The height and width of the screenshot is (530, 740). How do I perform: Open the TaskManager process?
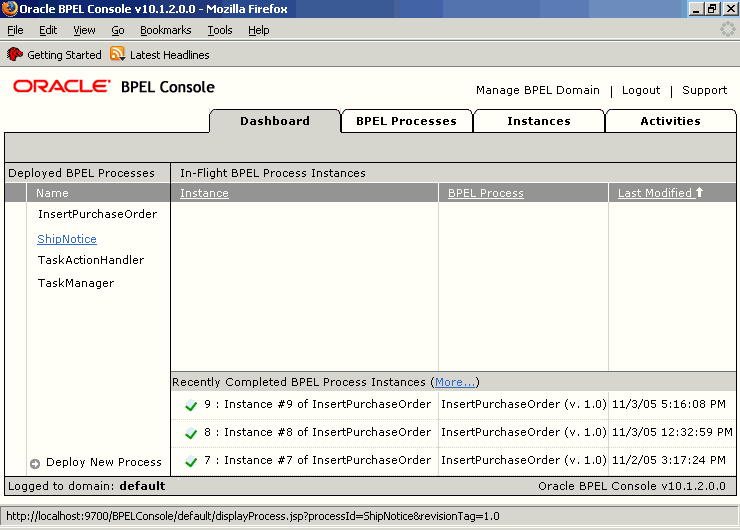[x=76, y=283]
